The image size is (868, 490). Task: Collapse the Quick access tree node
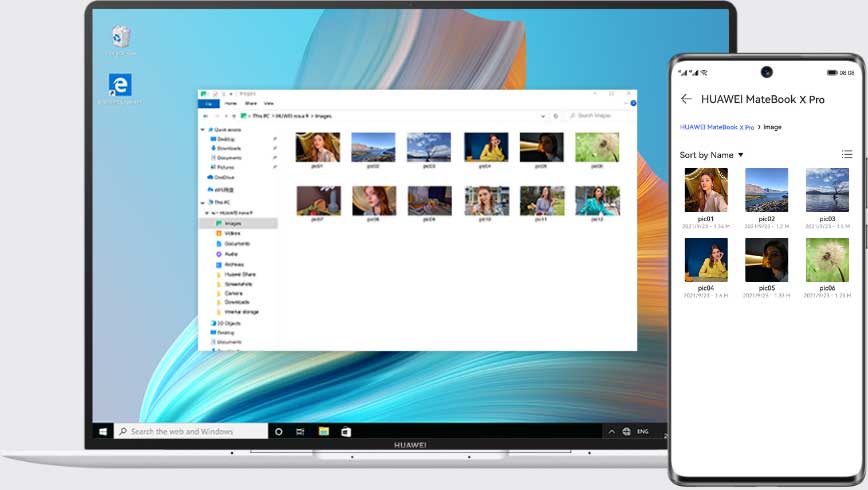(x=203, y=130)
